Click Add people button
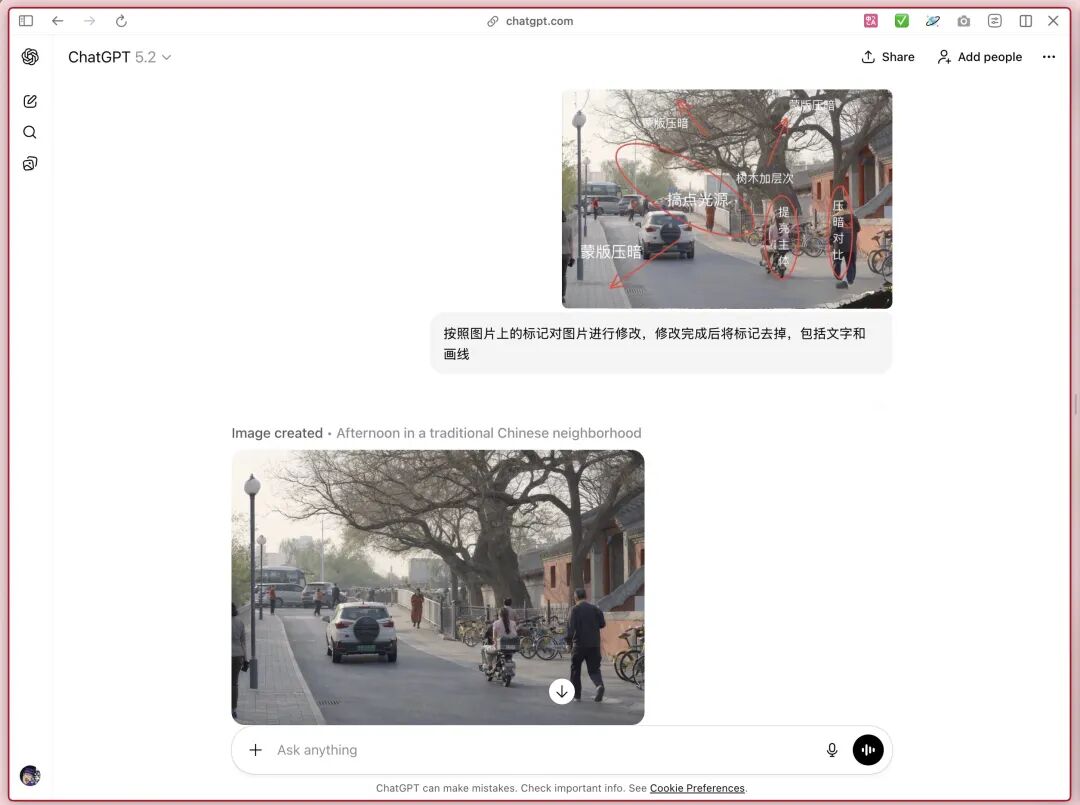The height and width of the screenshot is (805, 1080). 979,57
